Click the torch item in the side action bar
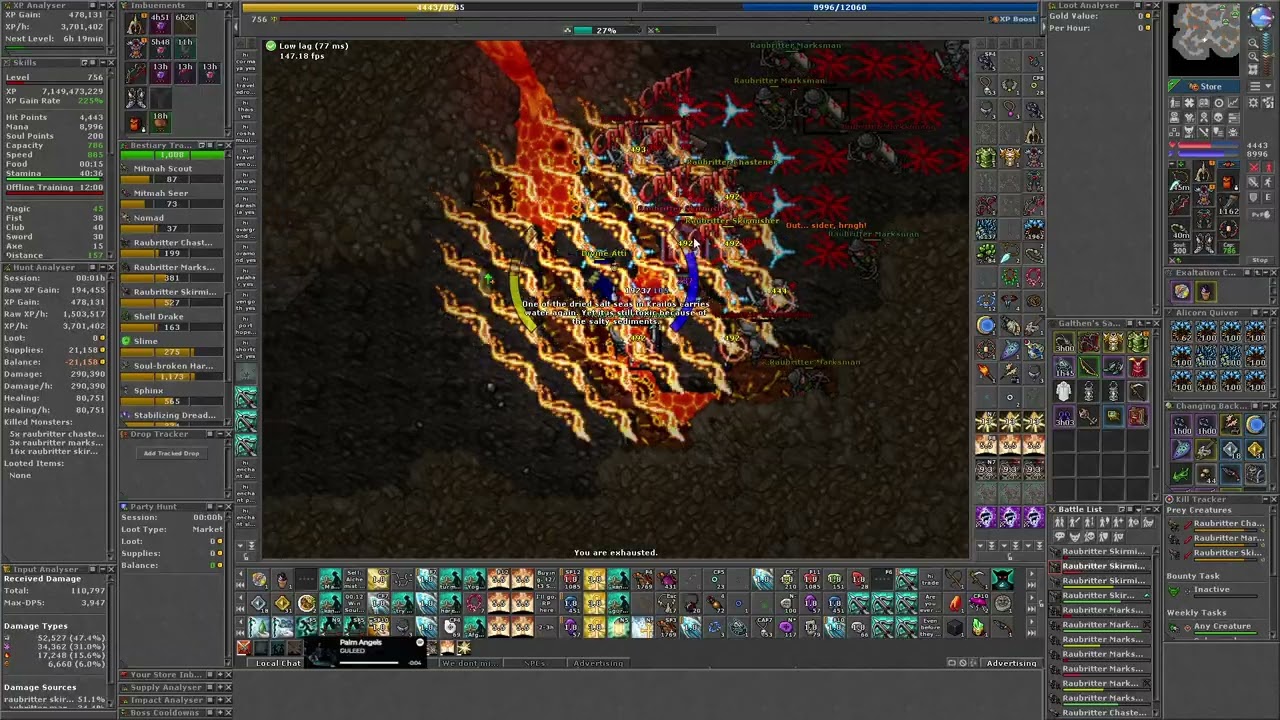 pos(986,374)
